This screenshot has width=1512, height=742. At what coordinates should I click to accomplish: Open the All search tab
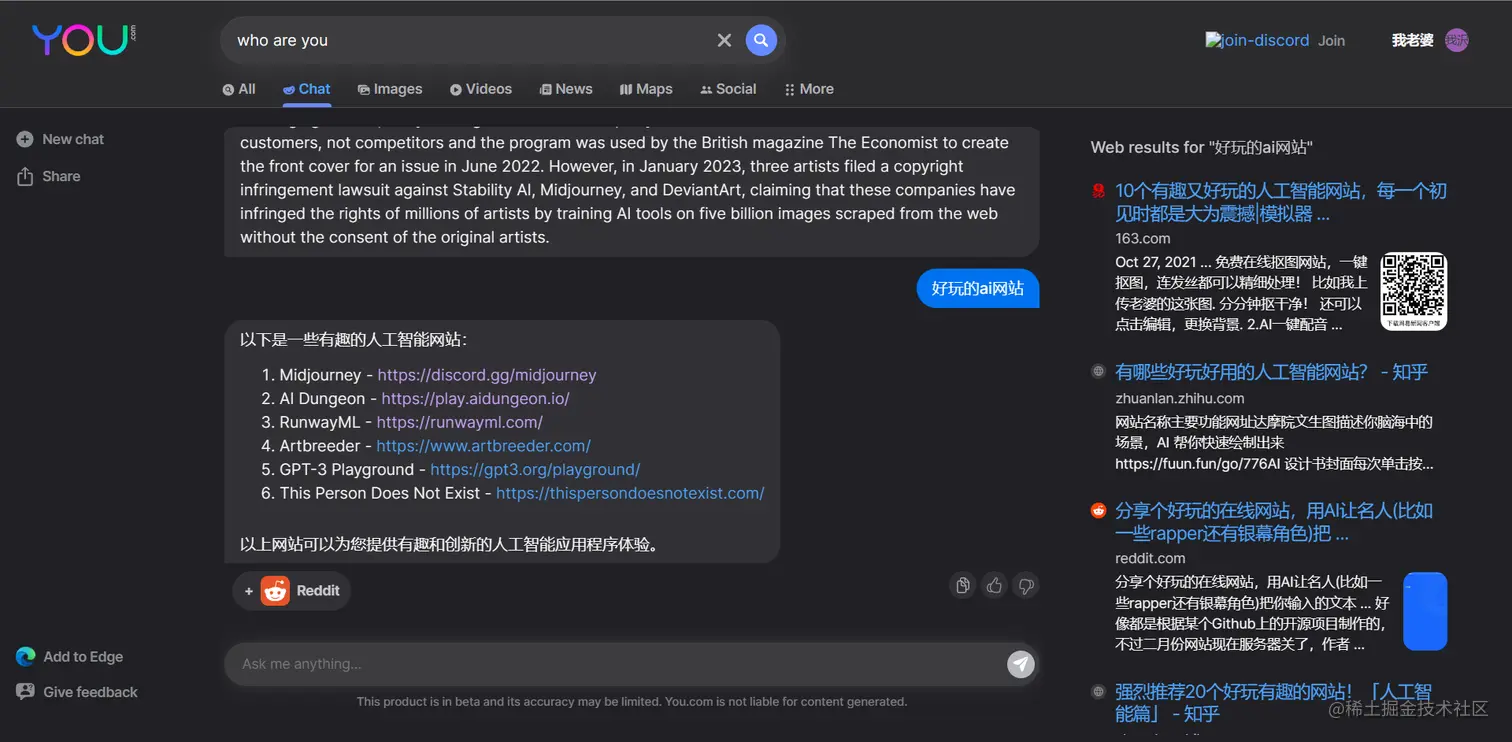239,89
